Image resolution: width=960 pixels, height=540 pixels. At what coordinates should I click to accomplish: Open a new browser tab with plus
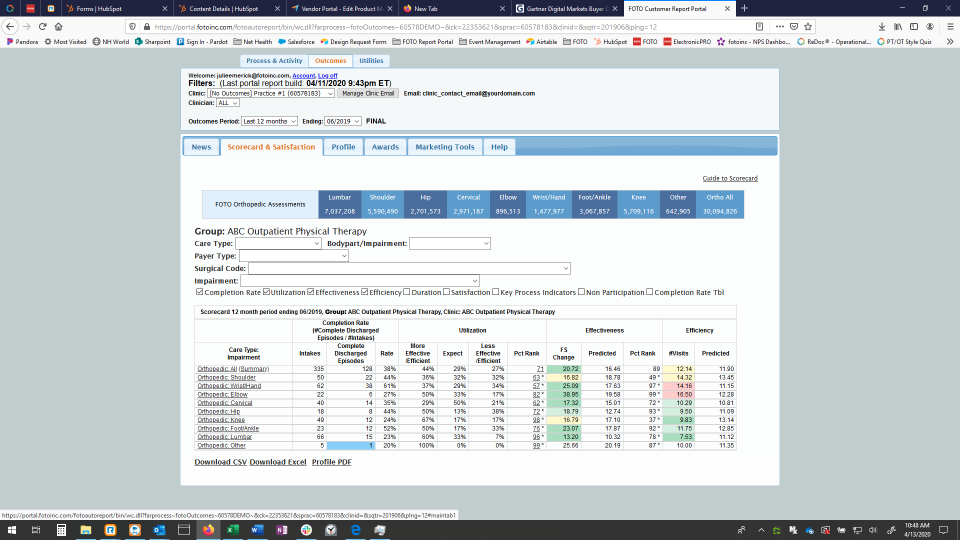click(744, 9)
